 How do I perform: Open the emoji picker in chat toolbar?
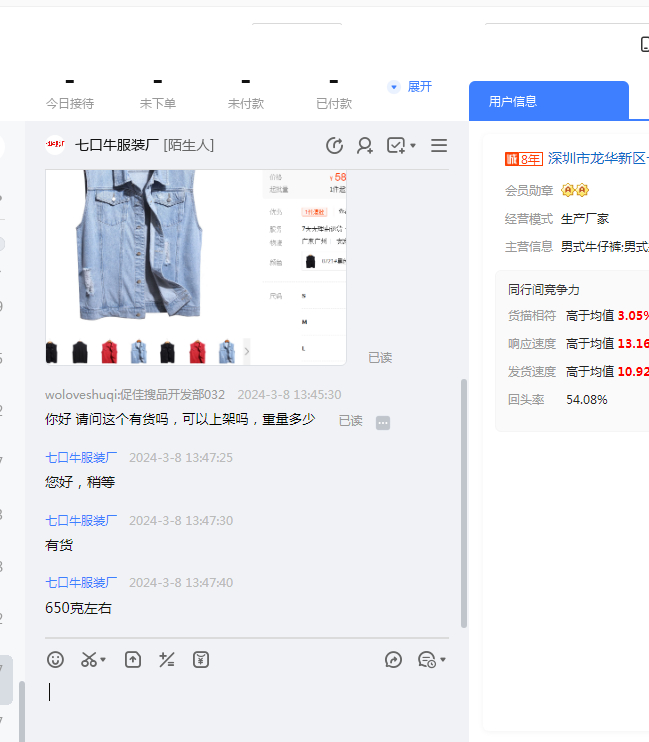(56, 660)
